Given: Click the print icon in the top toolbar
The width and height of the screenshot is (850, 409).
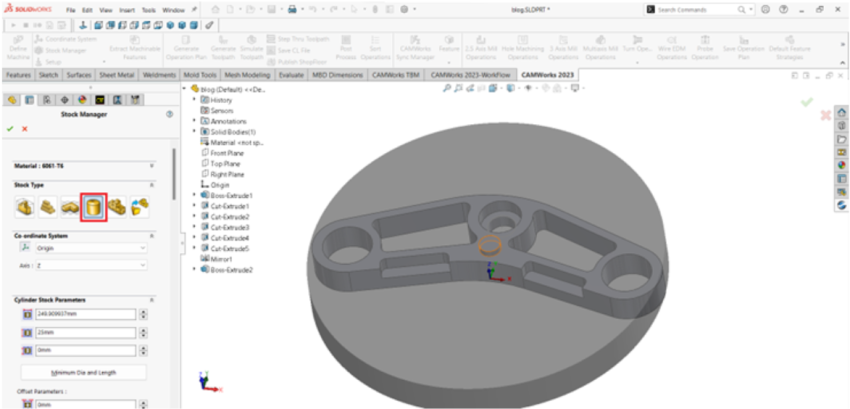Looking at the screenshot, I should (293, 9).
